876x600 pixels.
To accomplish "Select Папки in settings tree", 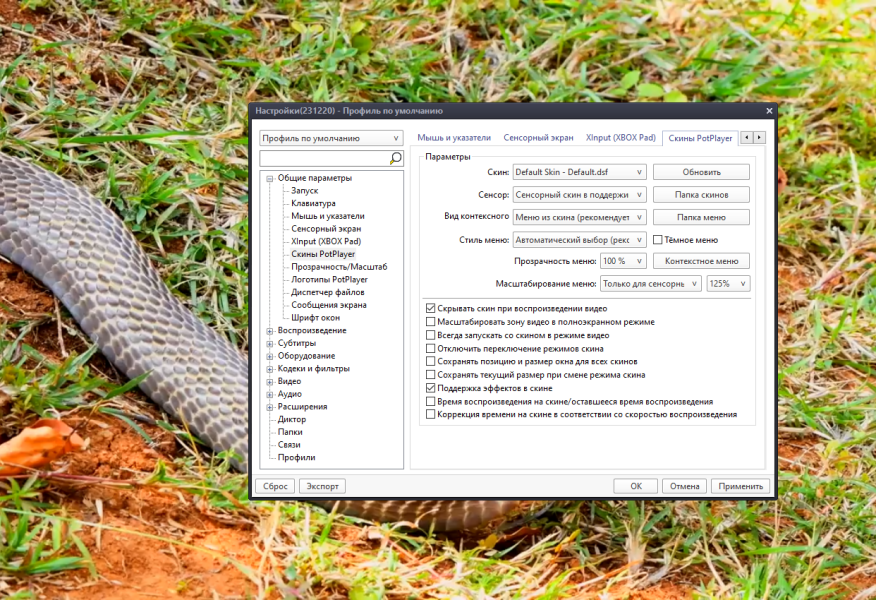I will click(290, 432).
